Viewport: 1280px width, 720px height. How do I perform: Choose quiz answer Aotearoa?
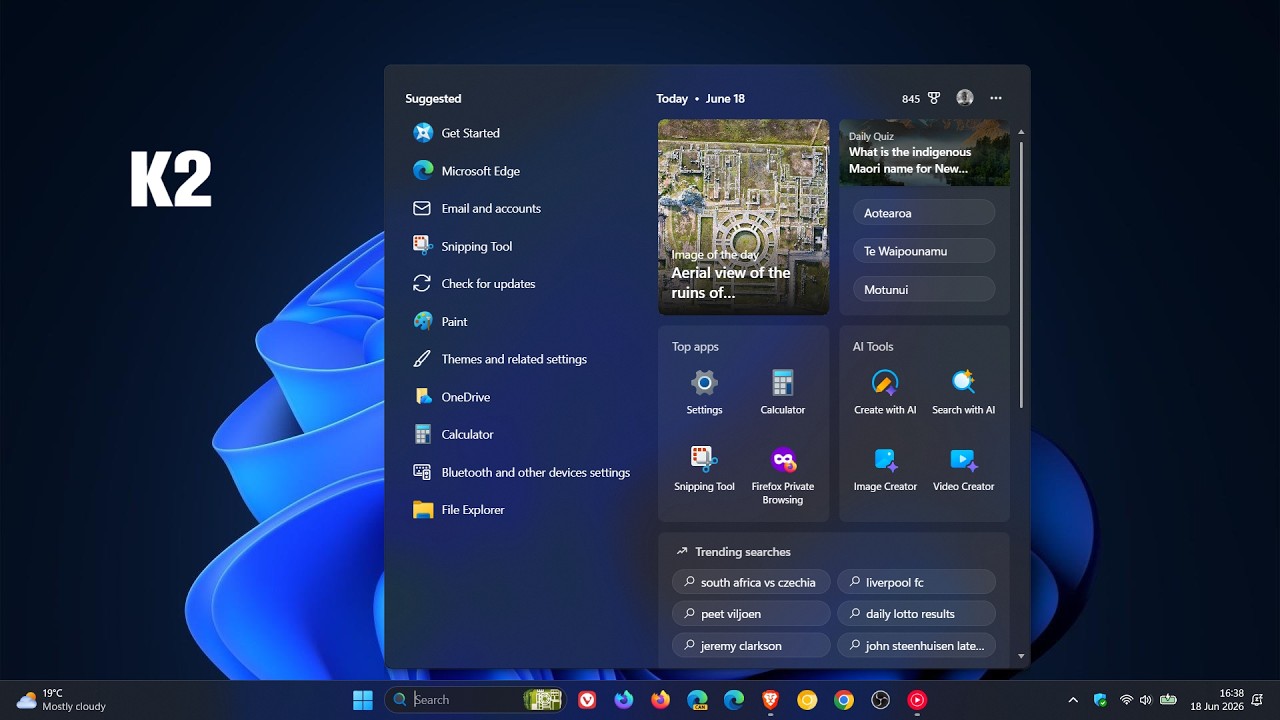click(924, 213)
